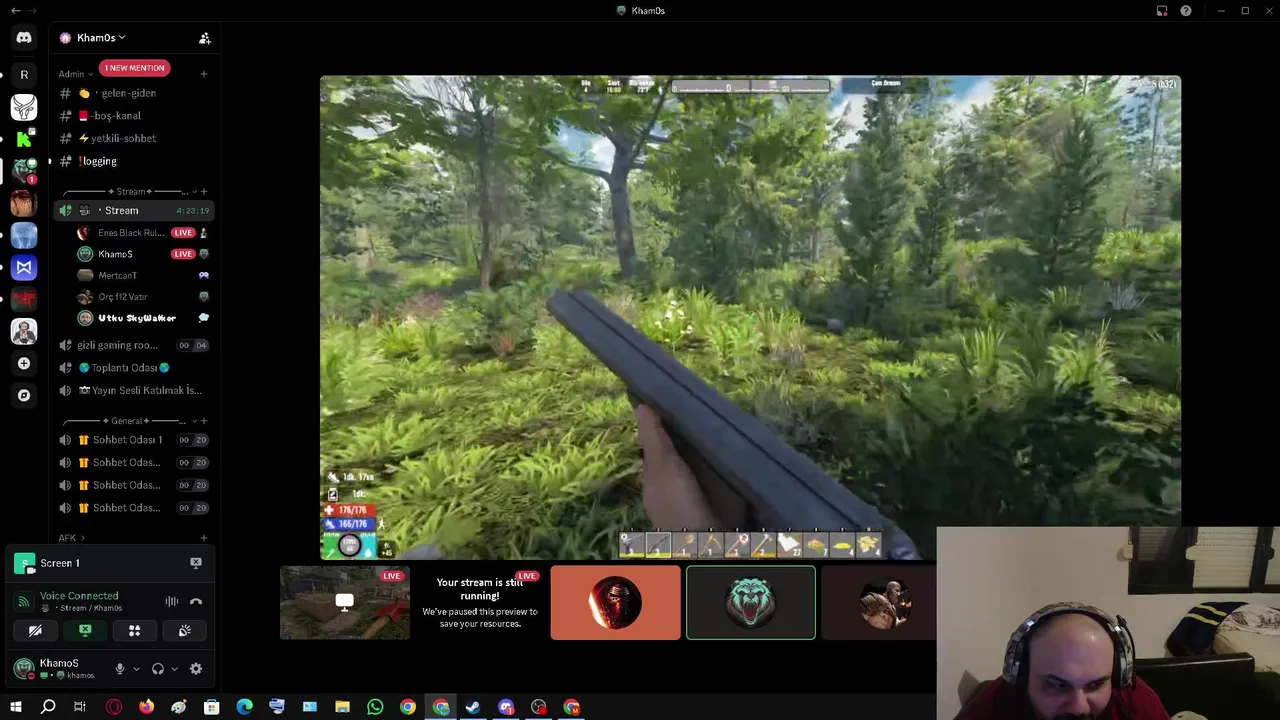Open the green 'K' server icon

24,139
